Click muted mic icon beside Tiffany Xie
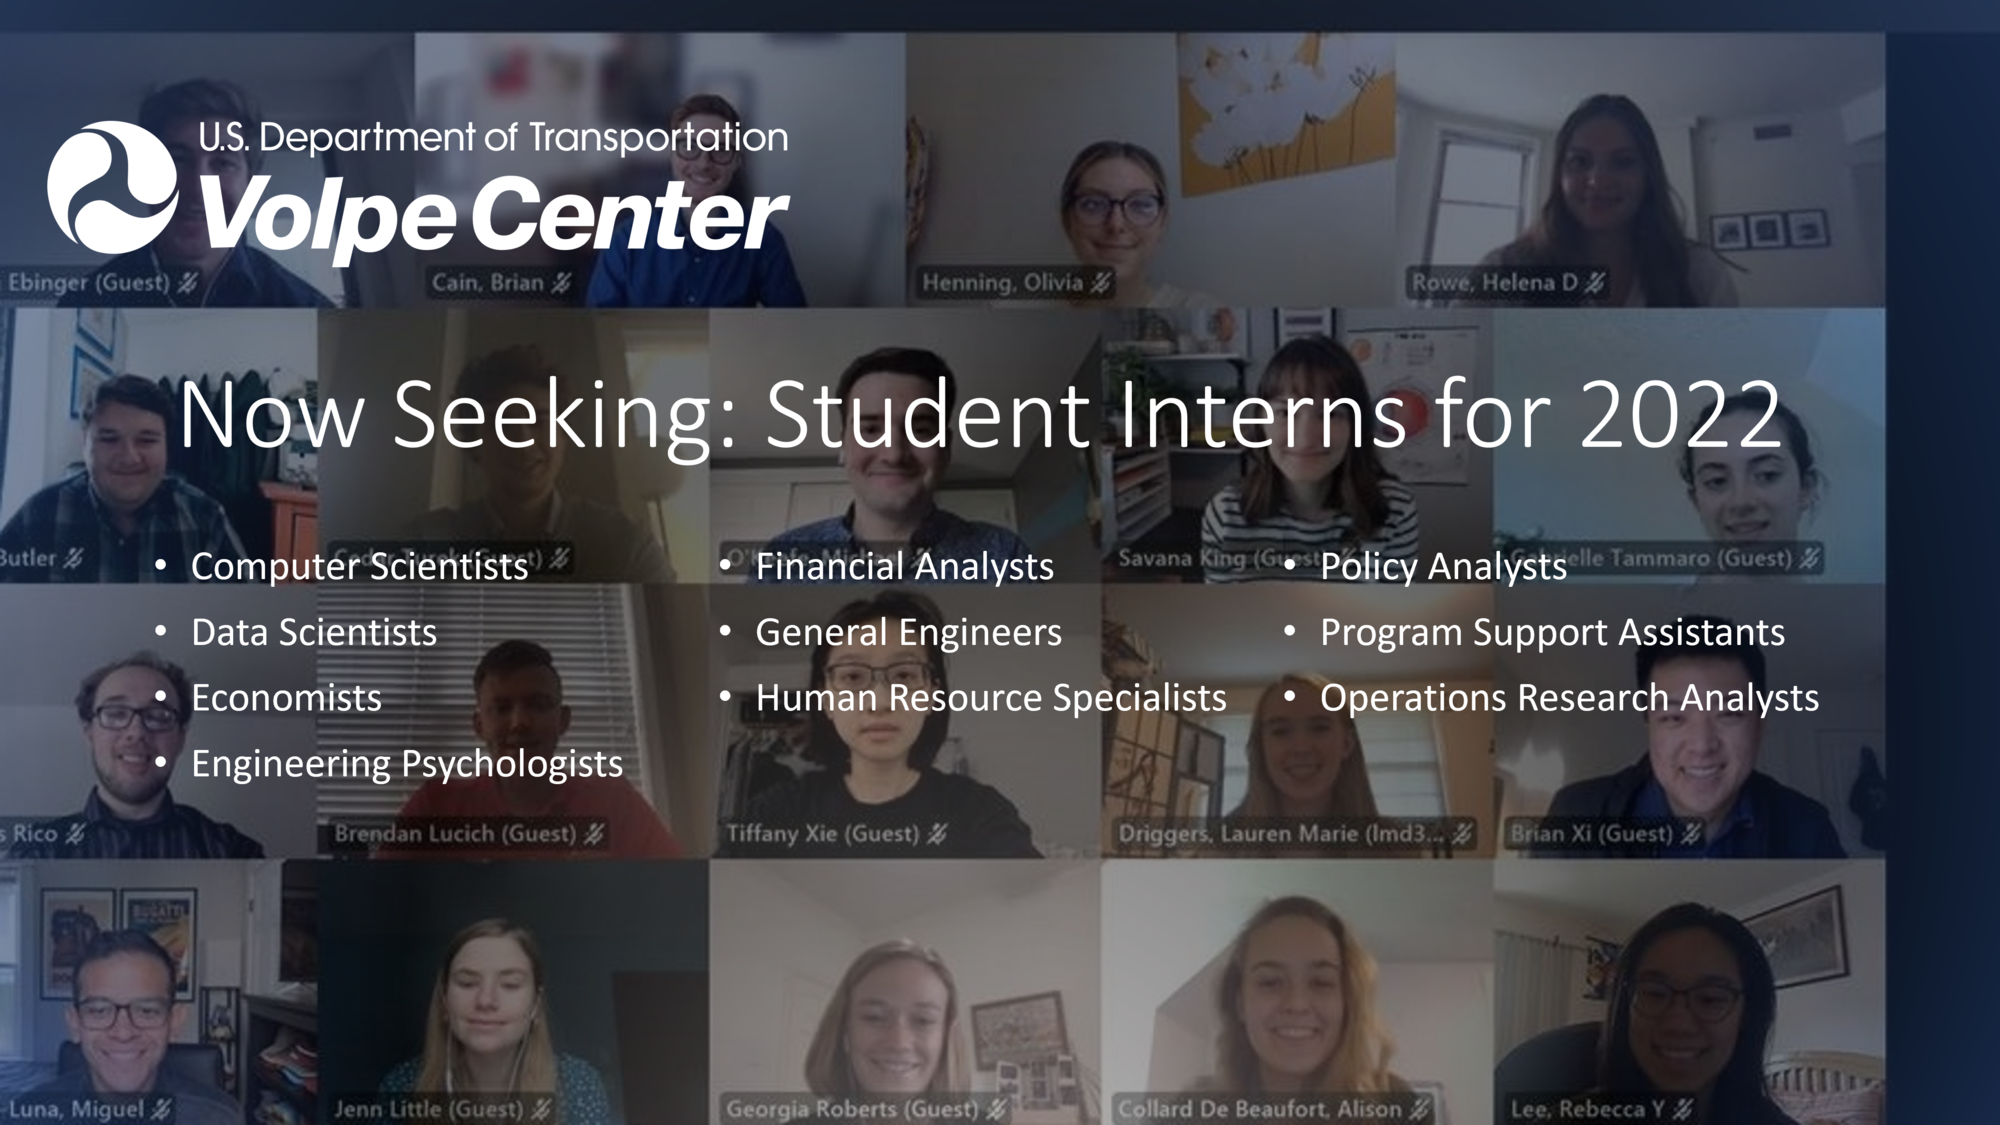Screen dimensions: 2000x1125 click(x=937, y=833)
